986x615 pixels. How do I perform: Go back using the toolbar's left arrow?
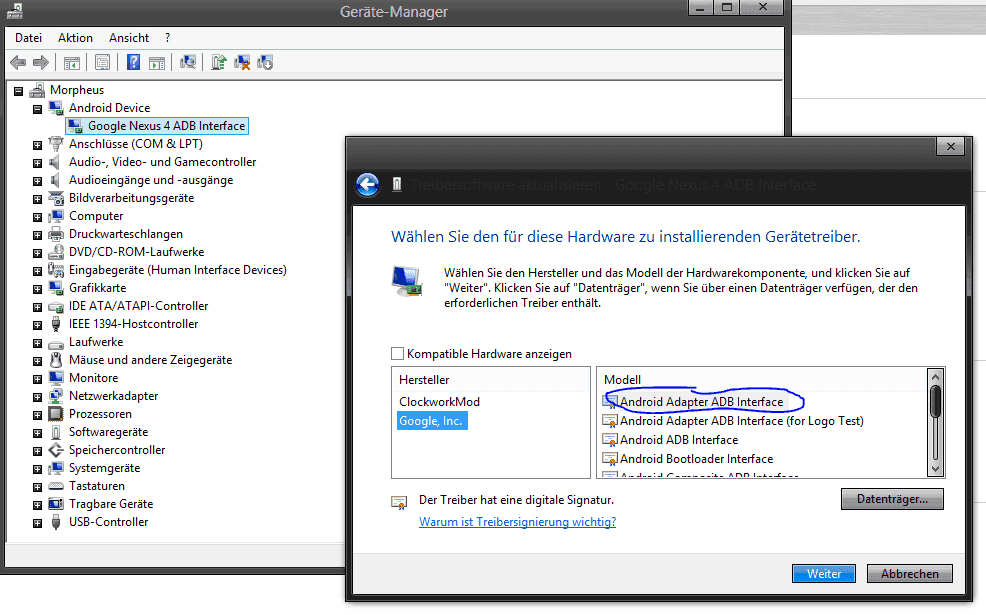18,62
